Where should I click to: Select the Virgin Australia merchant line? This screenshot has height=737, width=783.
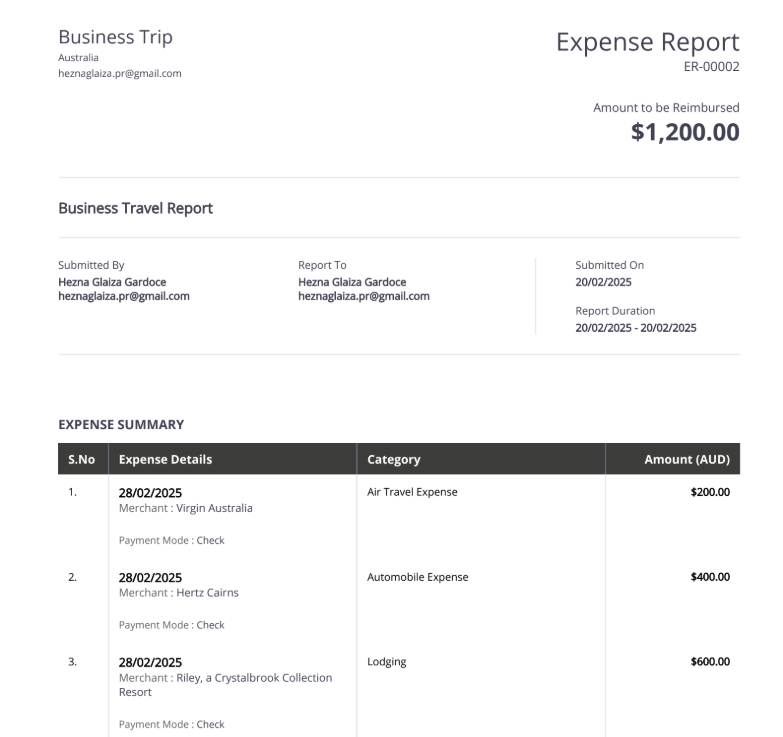(186, 508)
